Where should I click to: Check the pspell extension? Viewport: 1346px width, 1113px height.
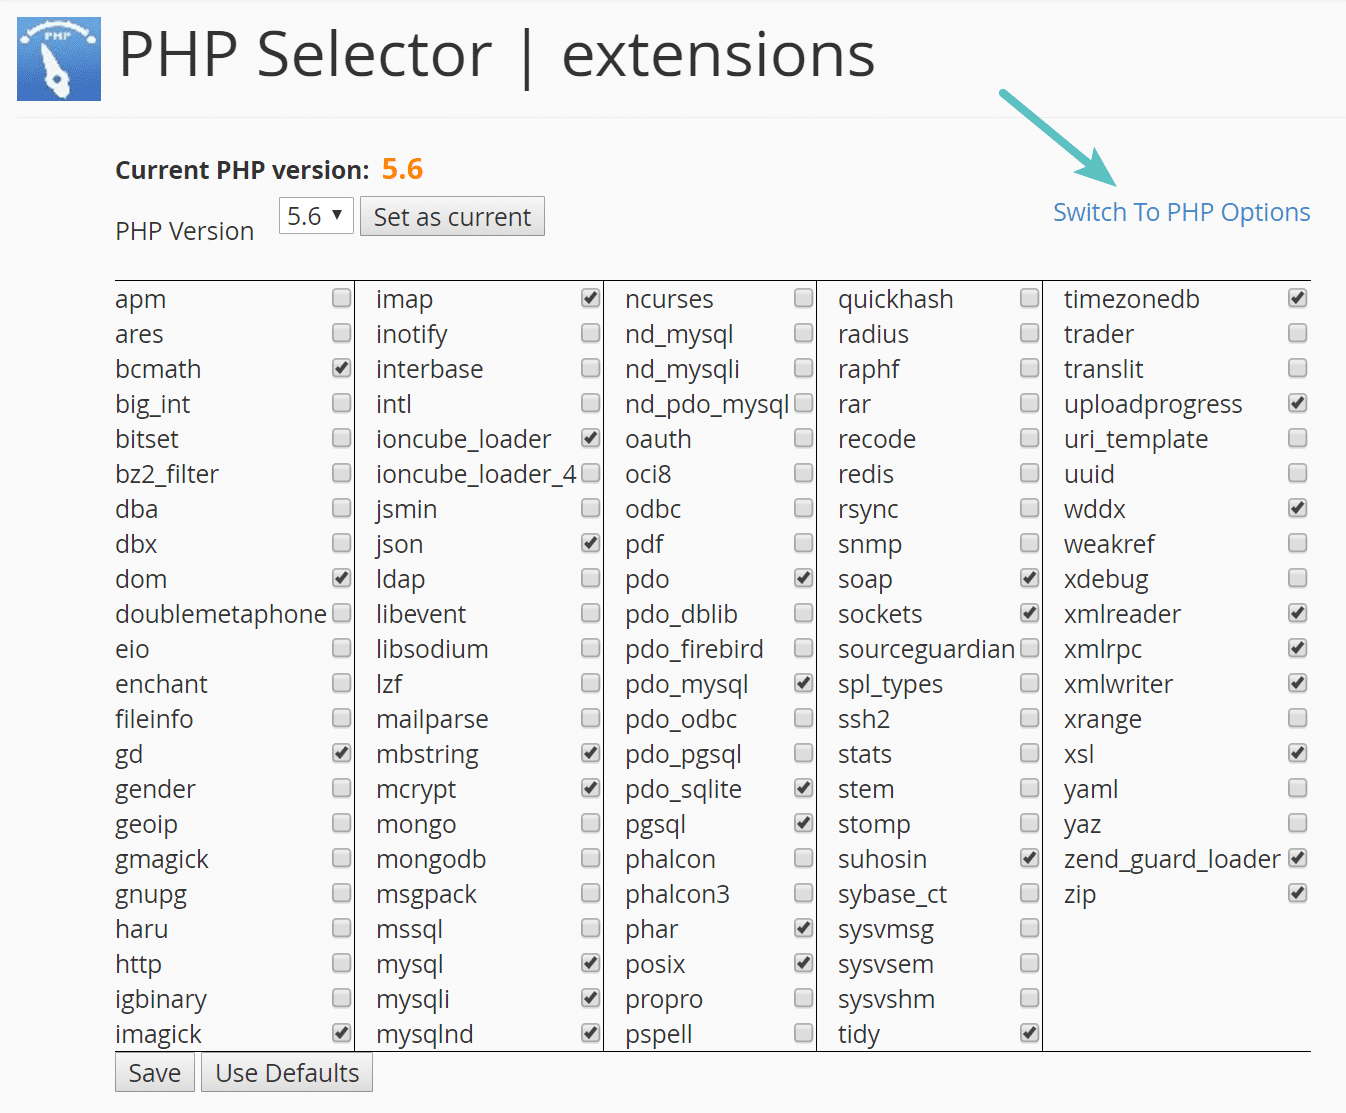(804, 1033)
